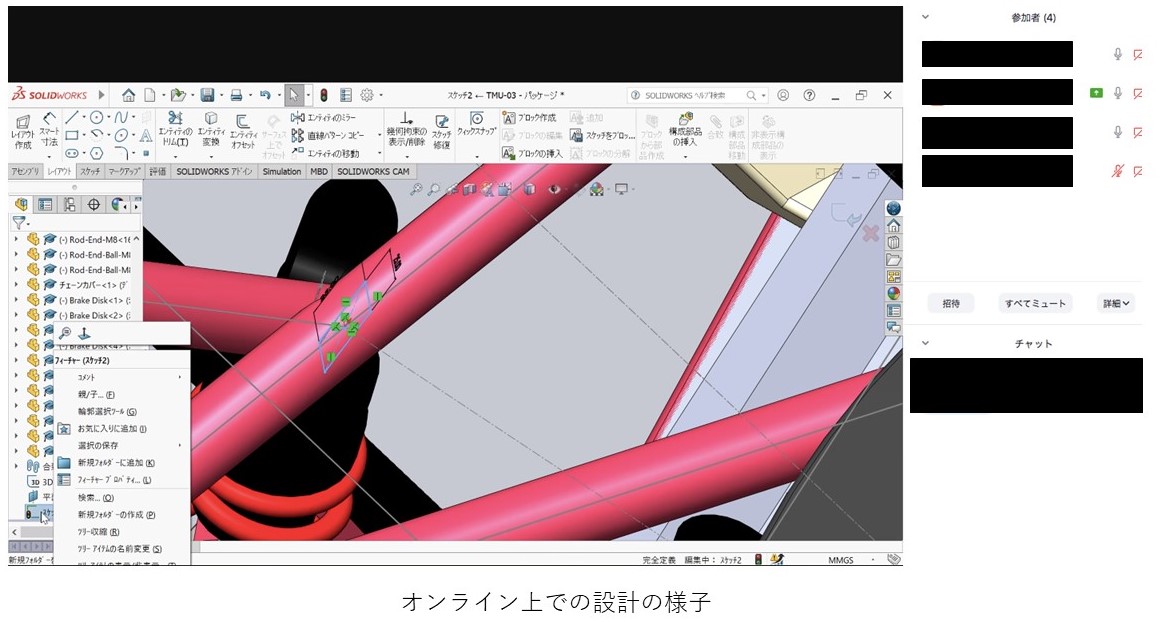The width and height of the screenshot is (1162, 622).
Task: Click the 招待 button
Action: (950, 303)
